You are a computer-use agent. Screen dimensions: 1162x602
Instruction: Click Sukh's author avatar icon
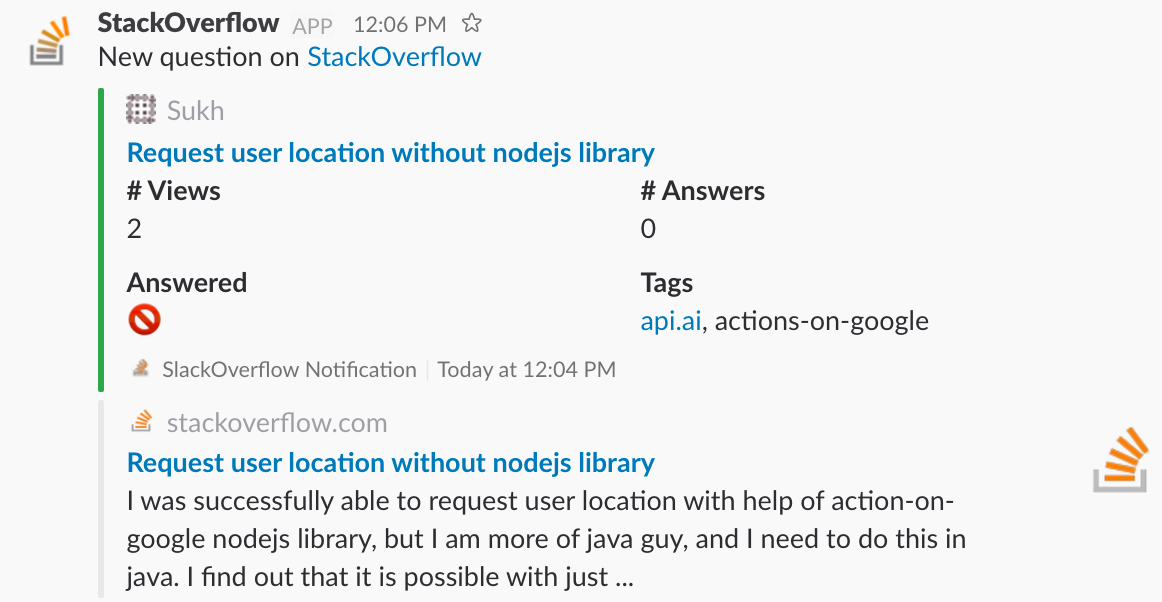click(141, 110)
